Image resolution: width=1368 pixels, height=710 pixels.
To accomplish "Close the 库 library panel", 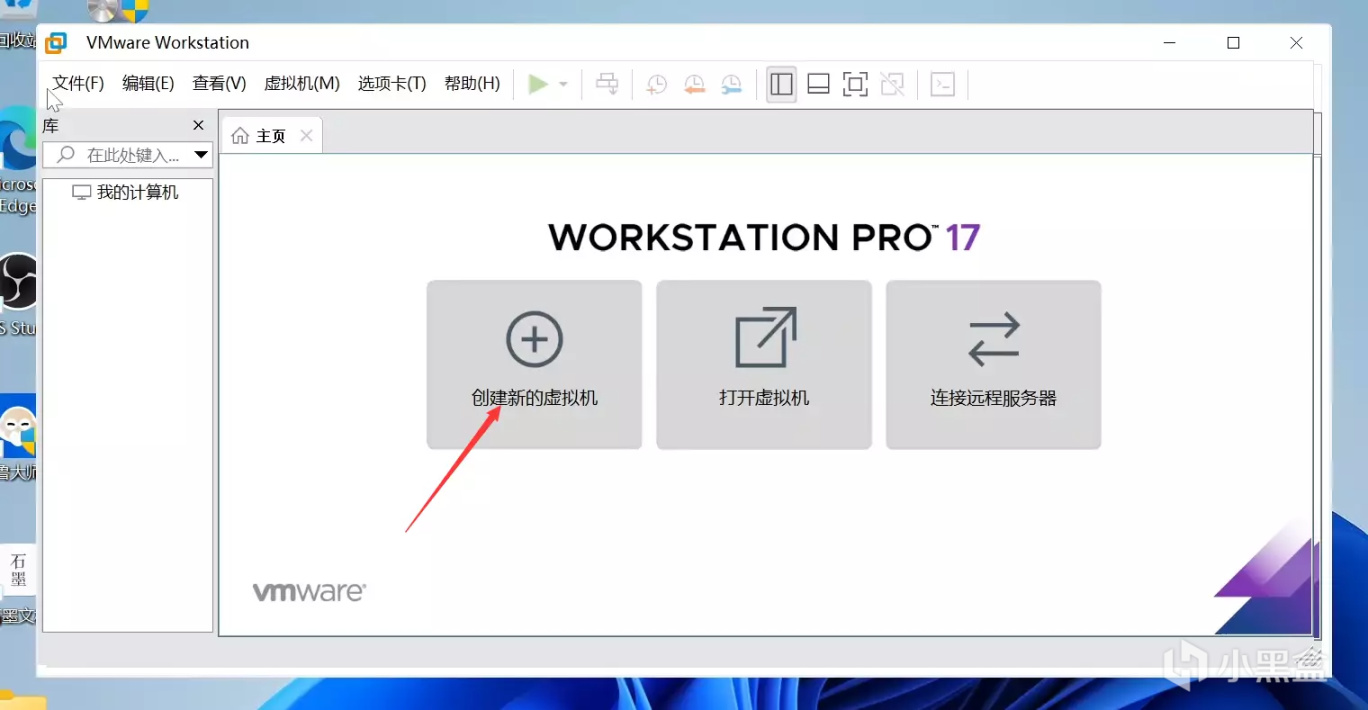I will 198,126.
